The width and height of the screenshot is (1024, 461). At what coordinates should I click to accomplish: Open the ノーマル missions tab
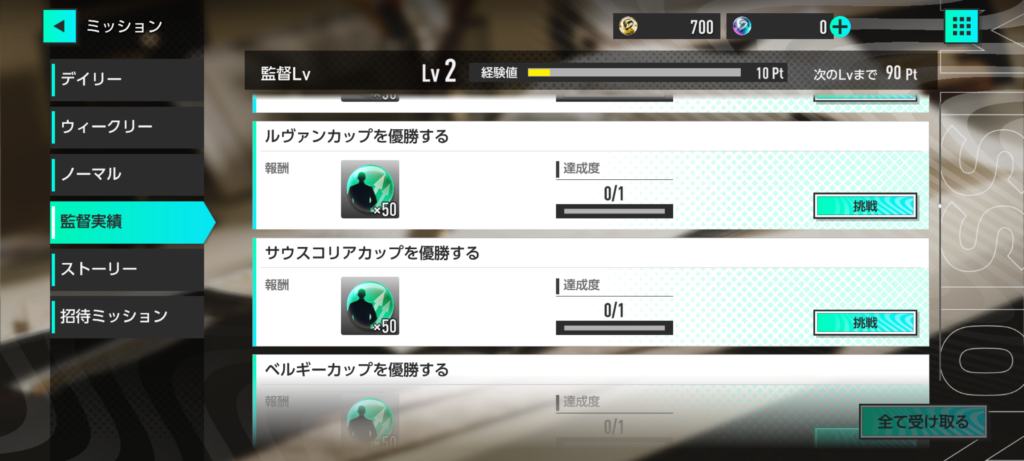point(127,174)
